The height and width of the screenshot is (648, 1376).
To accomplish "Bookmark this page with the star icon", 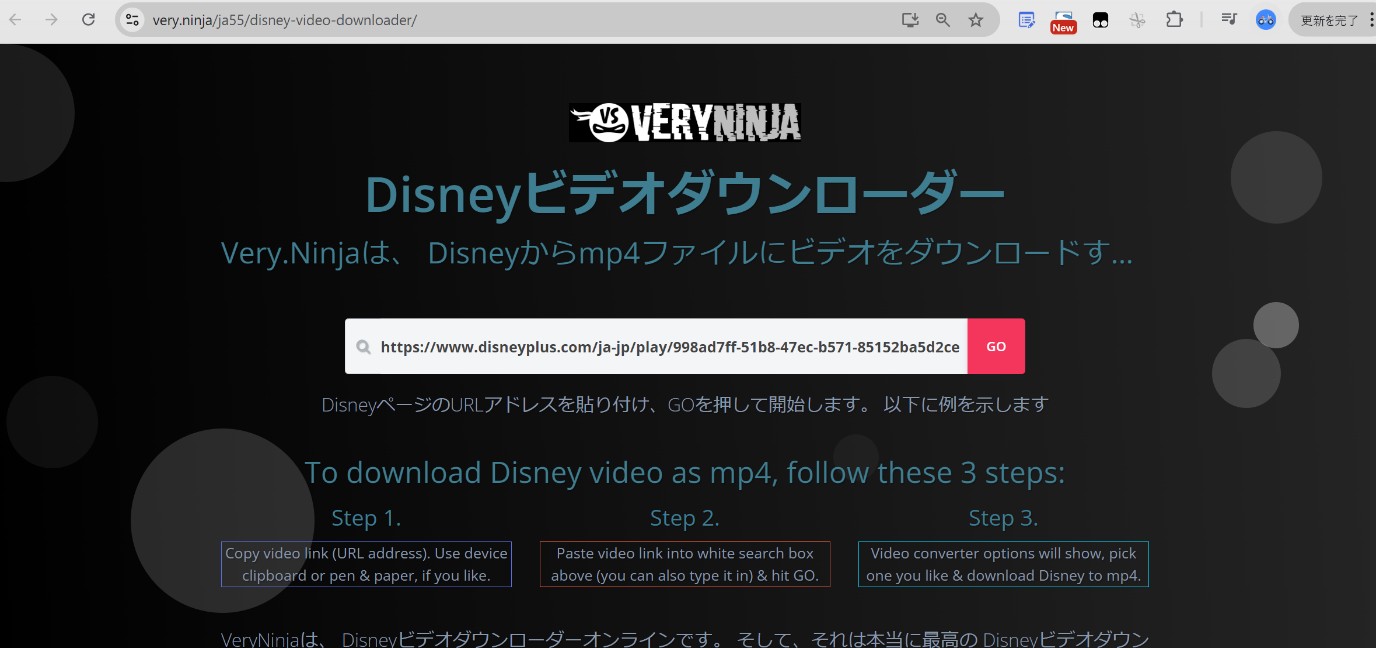I will click(x=975, y=20).
